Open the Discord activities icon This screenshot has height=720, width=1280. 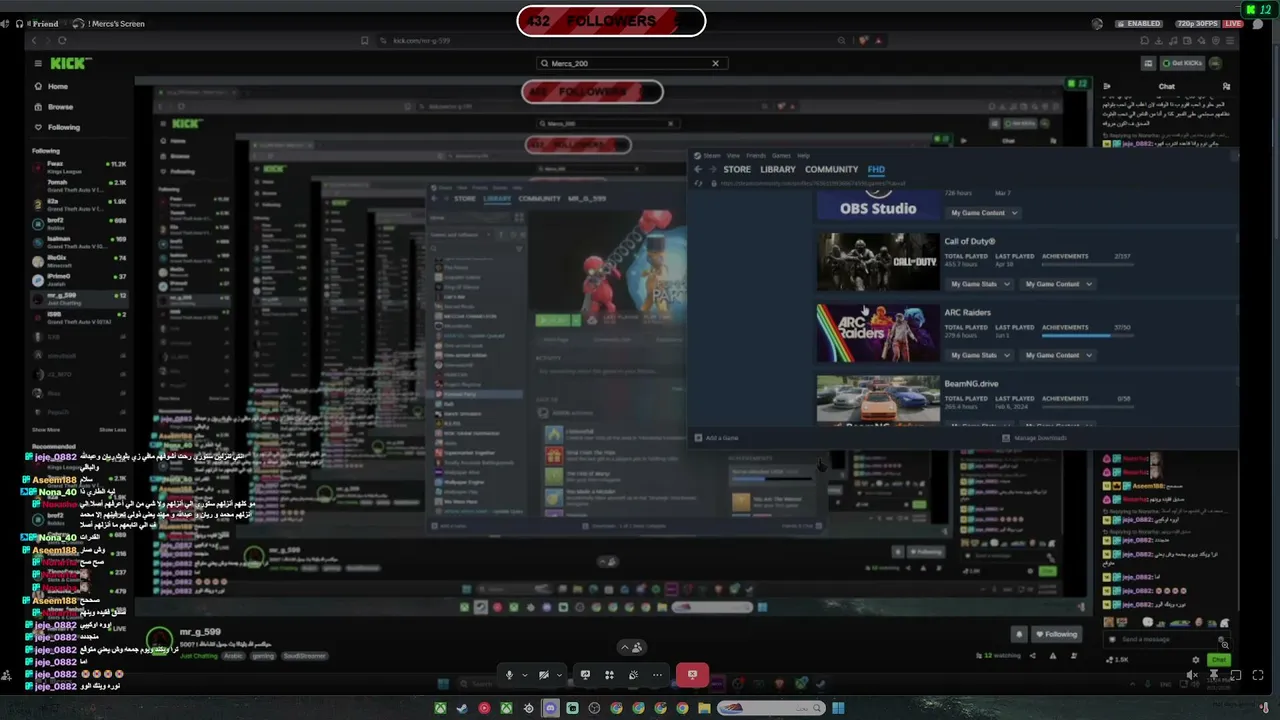click(609, 675)
